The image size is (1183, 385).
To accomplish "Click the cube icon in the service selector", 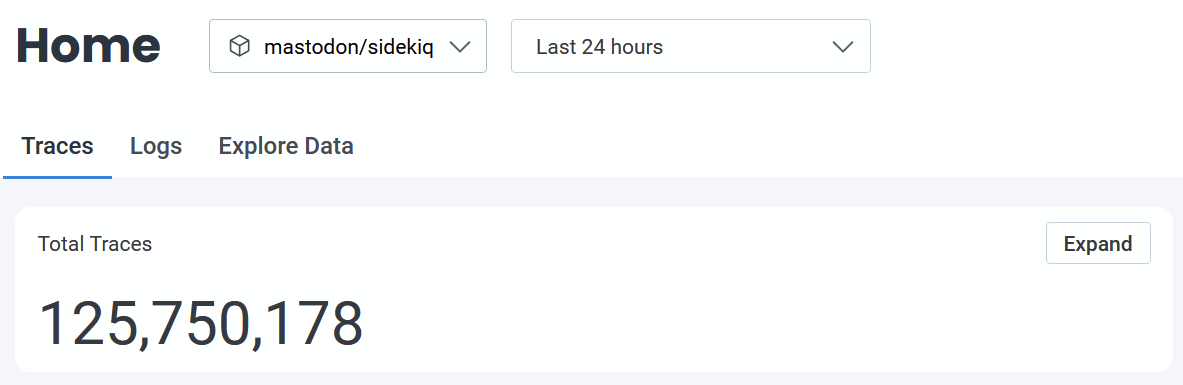I will pyautogui.click(x=239, y=47).
